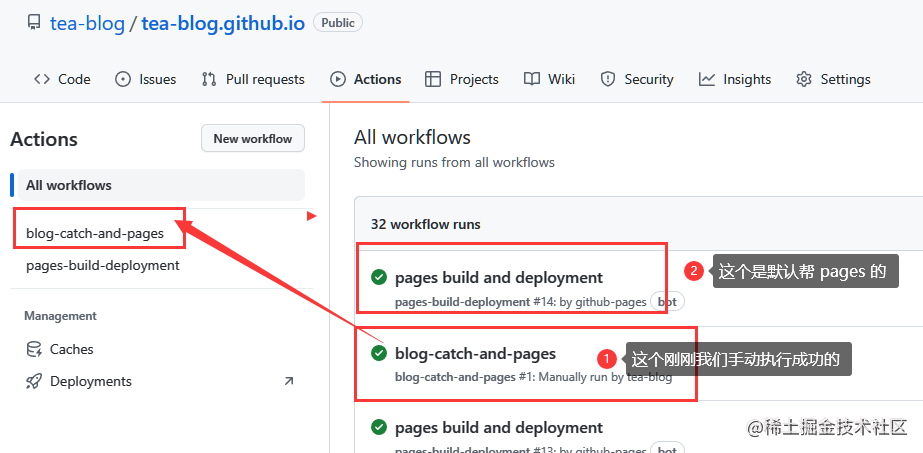Image resolution: width=923 pixels, height=453 pixels.
Task: Click the Security shield icon
Action: point(607,79)
